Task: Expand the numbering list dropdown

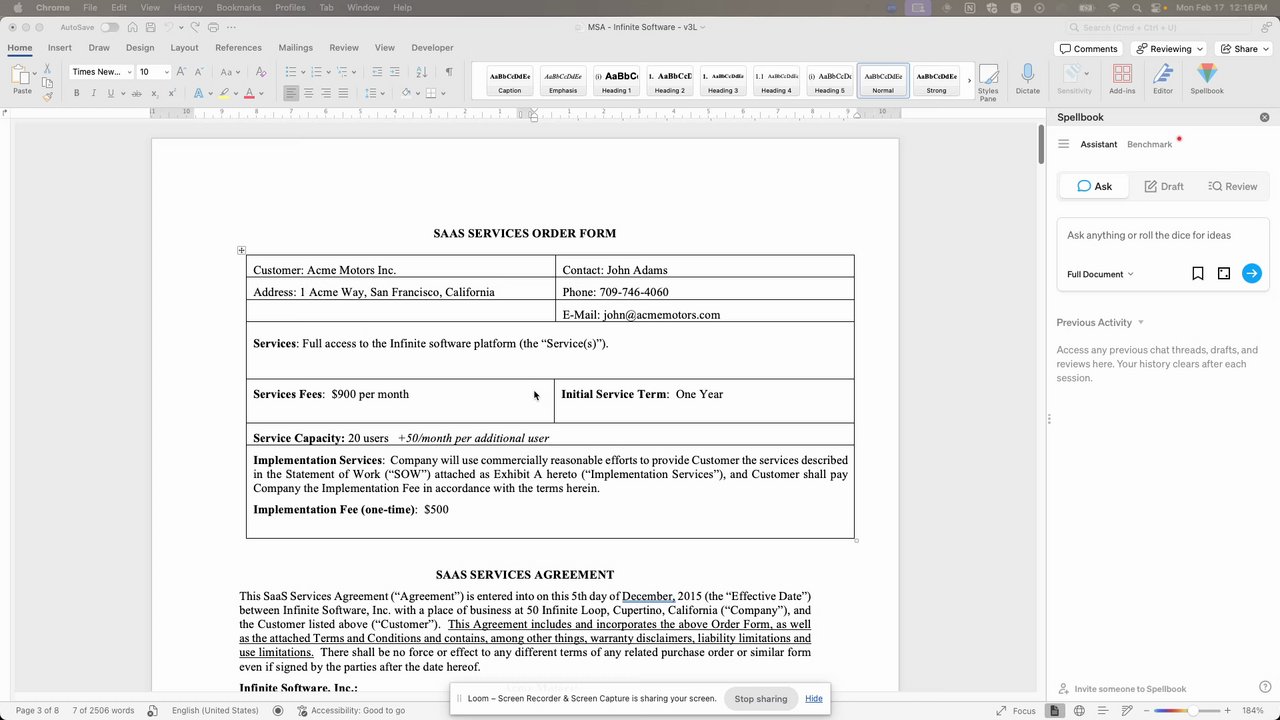Action: (328, 72)
